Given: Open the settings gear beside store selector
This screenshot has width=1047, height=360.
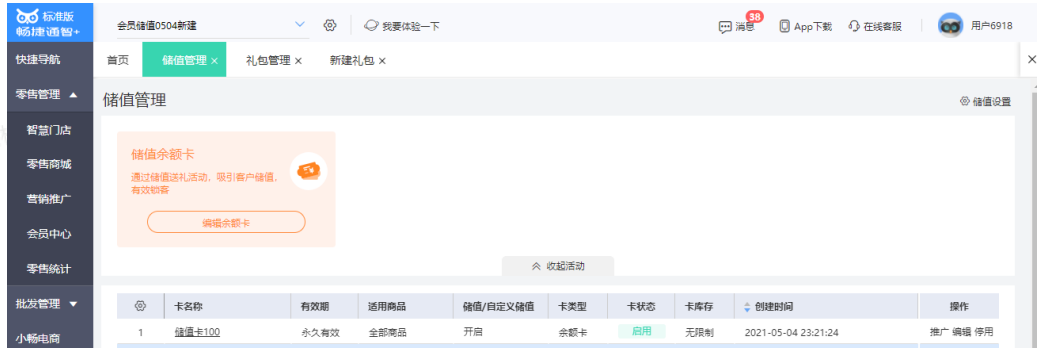Looking at the screenshot, I should pos(329,25).
